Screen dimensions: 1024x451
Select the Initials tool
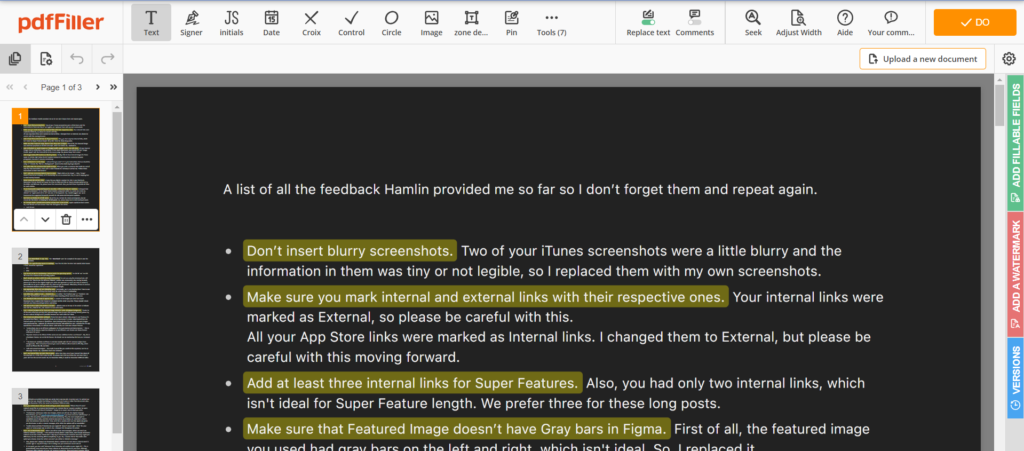click(231, 22)
